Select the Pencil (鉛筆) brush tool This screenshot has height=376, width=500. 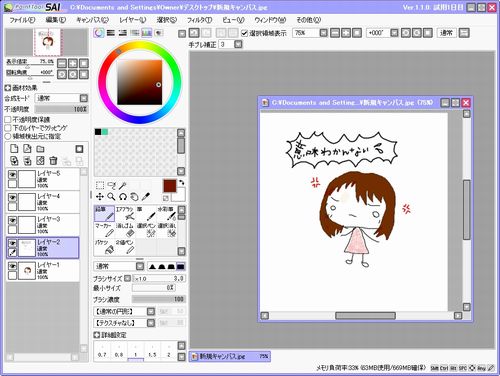click(104, 214)
